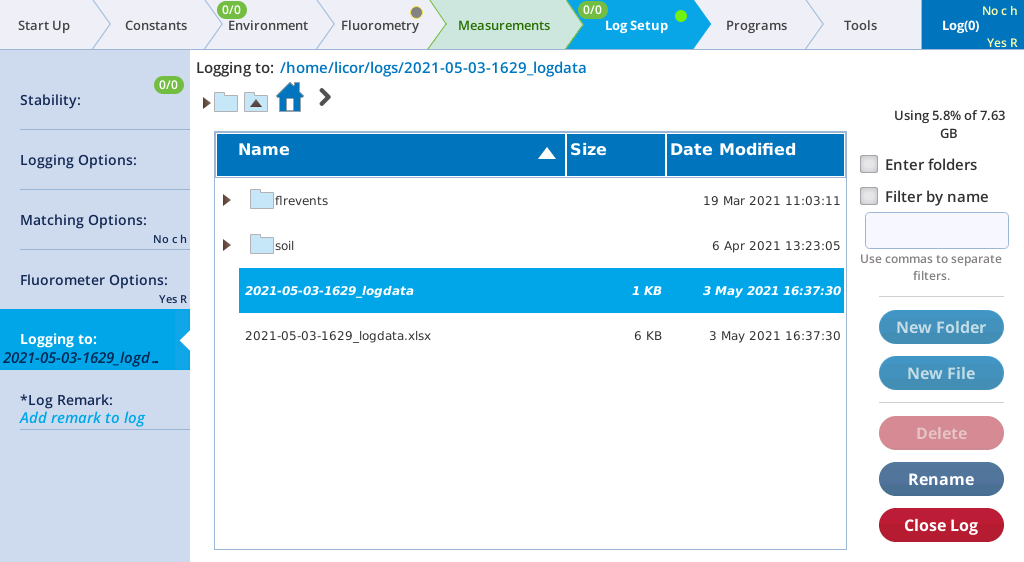Viewport: 1024px width, 562px height.
Task: Select the 2021-05-03-1629_logdata.xlsx file
Action: (x=338, y=336)
